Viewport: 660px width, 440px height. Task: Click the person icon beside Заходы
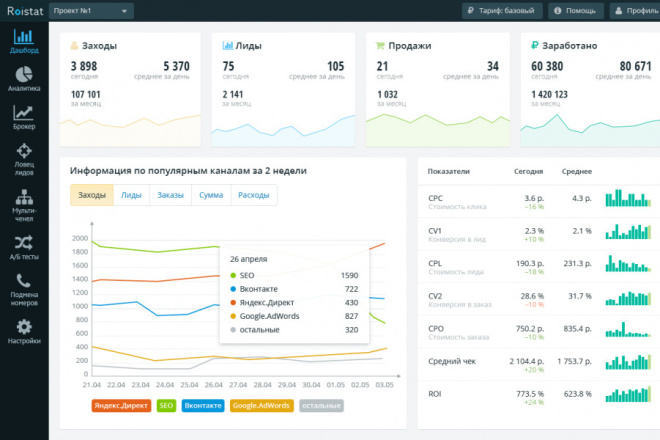[74, 45]
